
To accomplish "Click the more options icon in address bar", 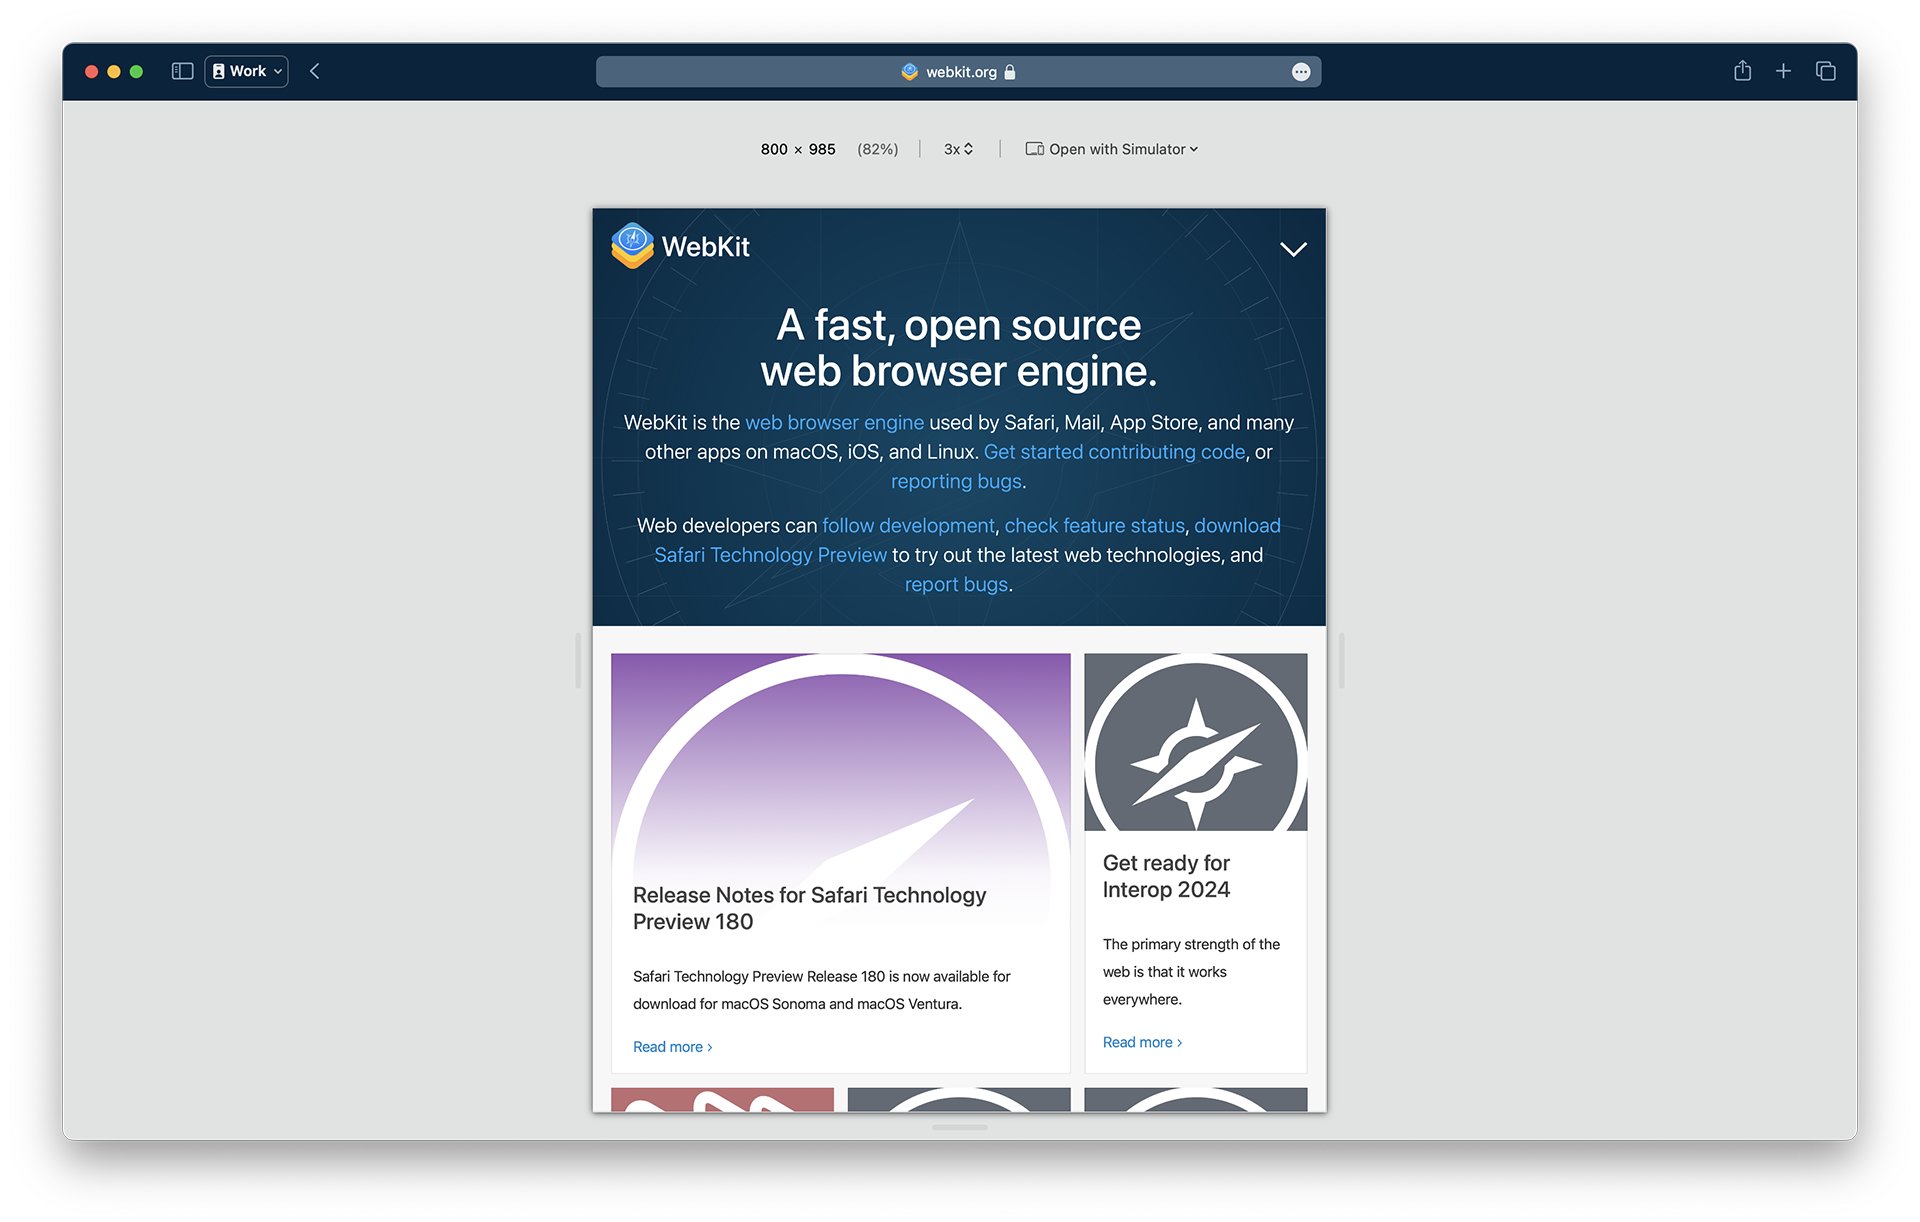I will click(x=1301, y=70).
